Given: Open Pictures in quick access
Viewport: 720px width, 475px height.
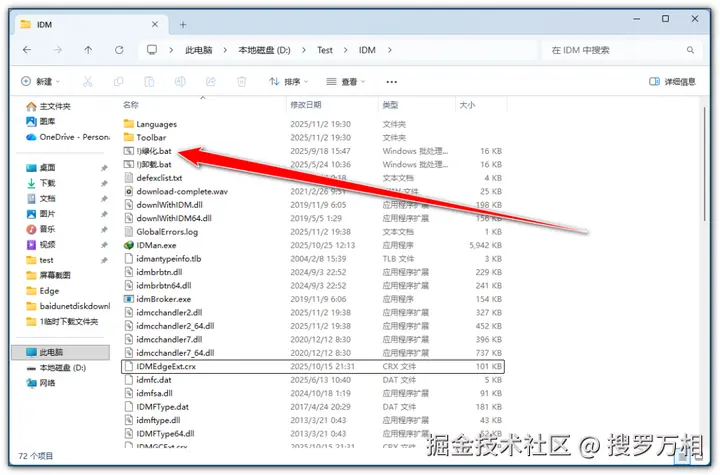Looking at the screenshot, I should [x=41, y=214].
